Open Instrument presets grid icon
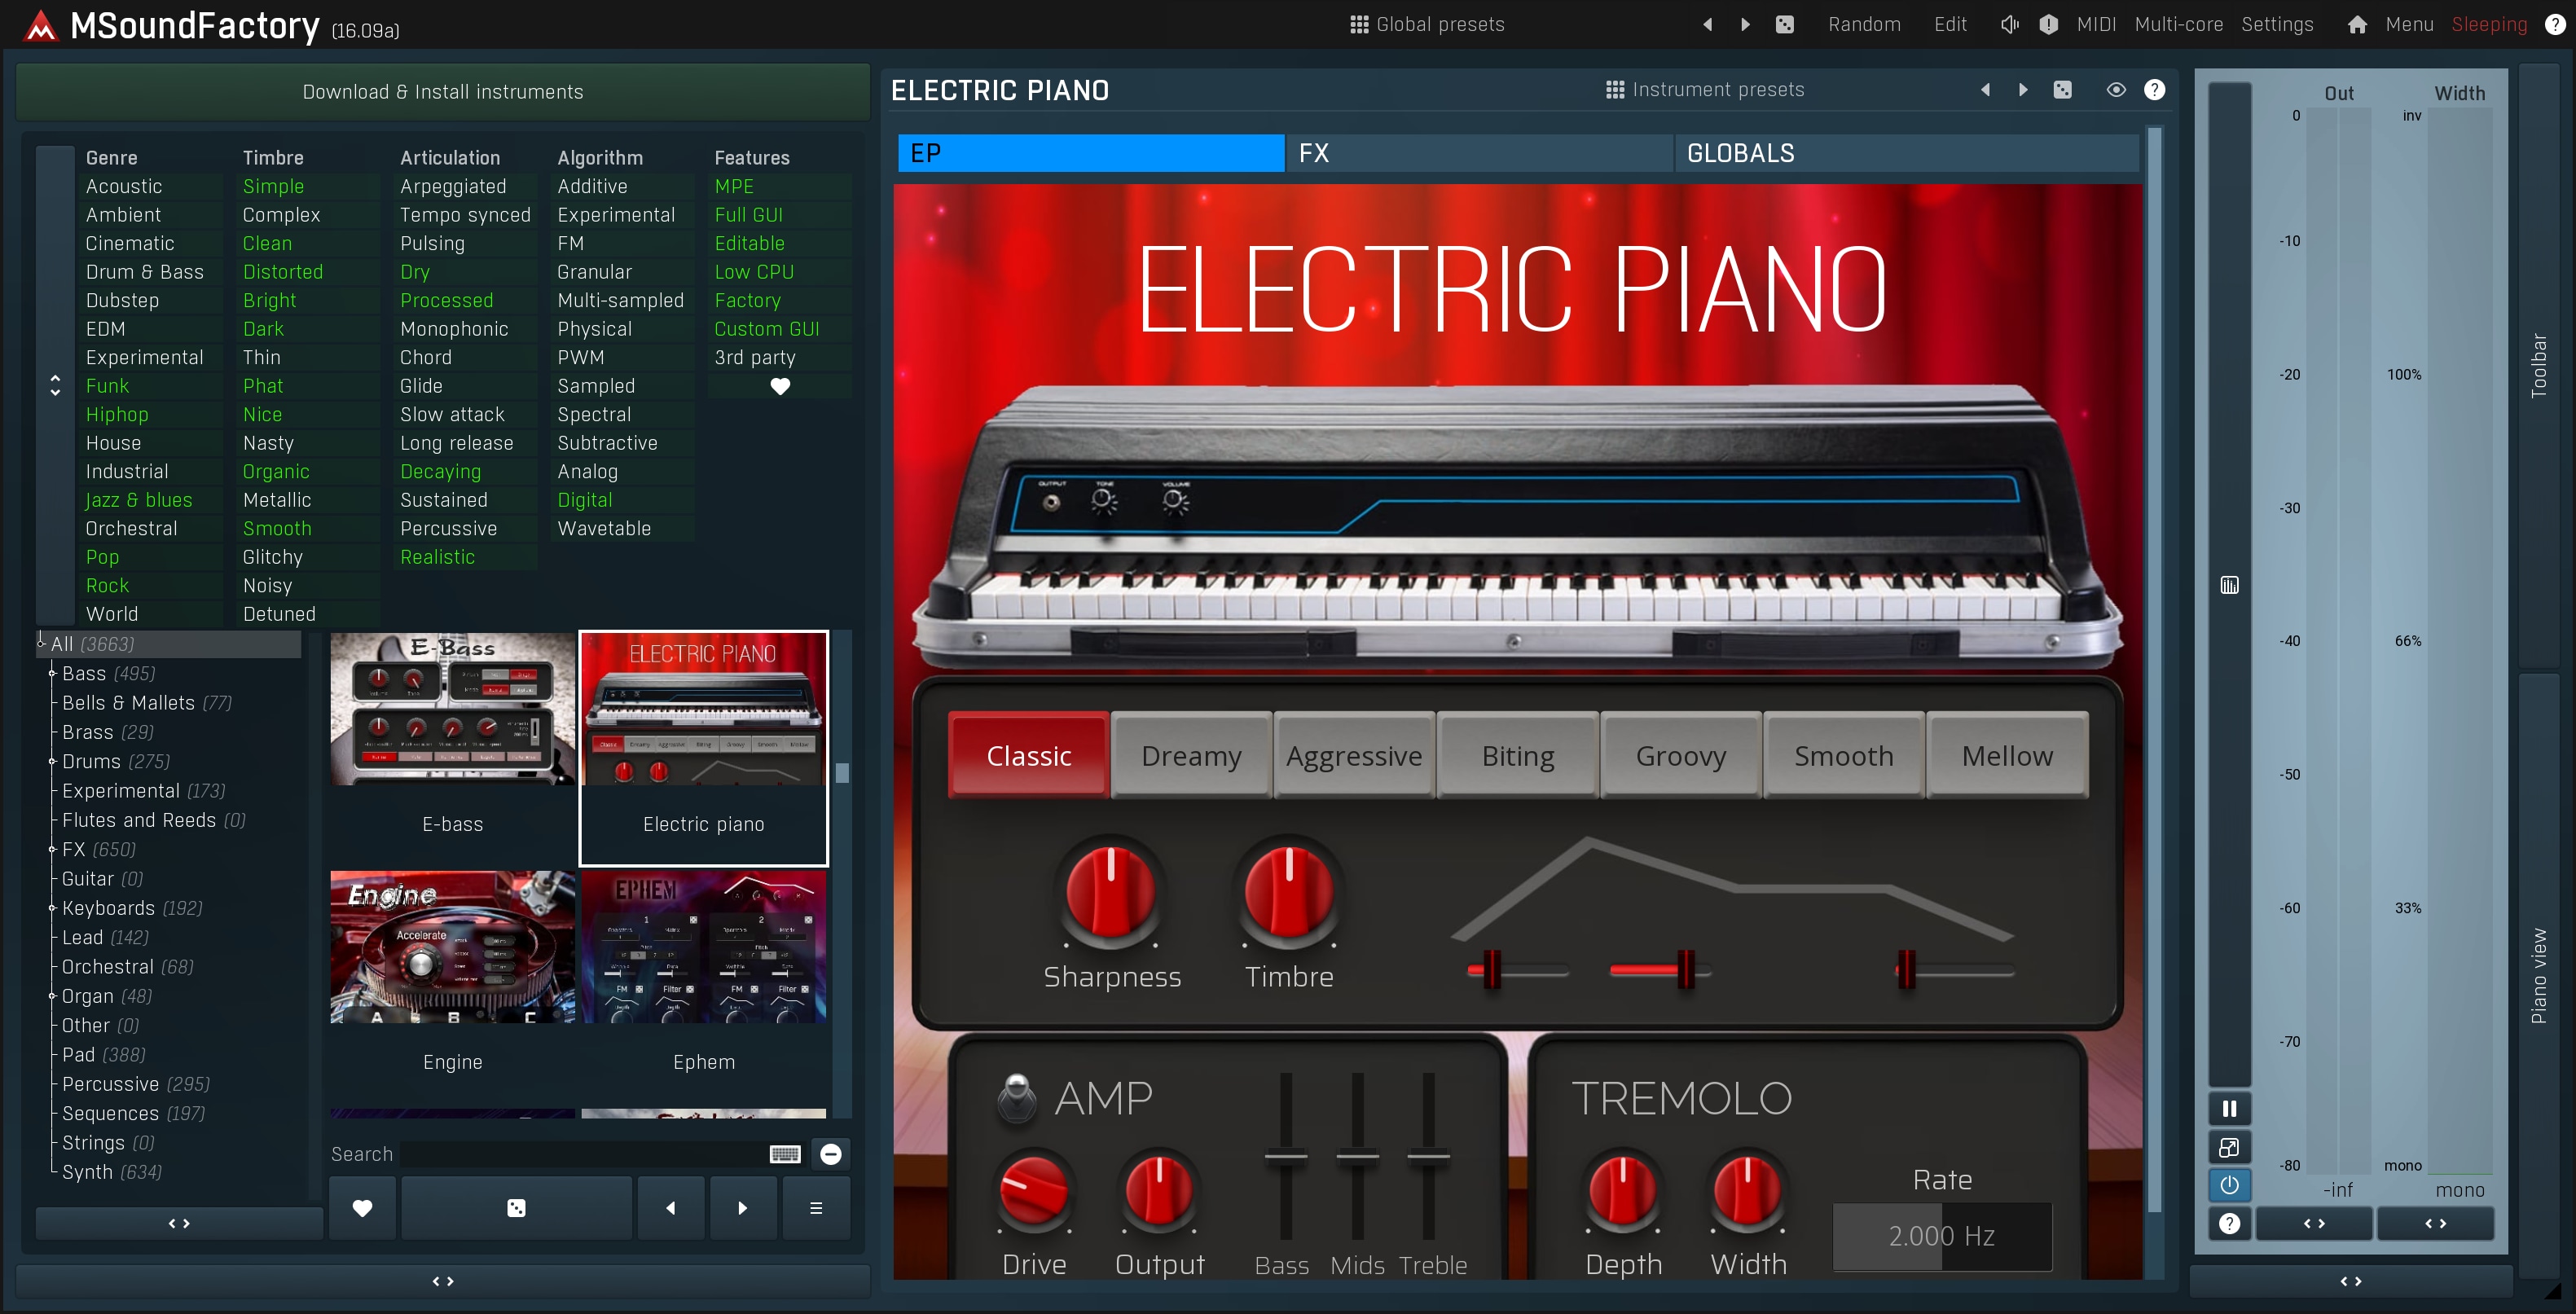The width and height of the screenshot is (2576, 1314). point(1614,90)
